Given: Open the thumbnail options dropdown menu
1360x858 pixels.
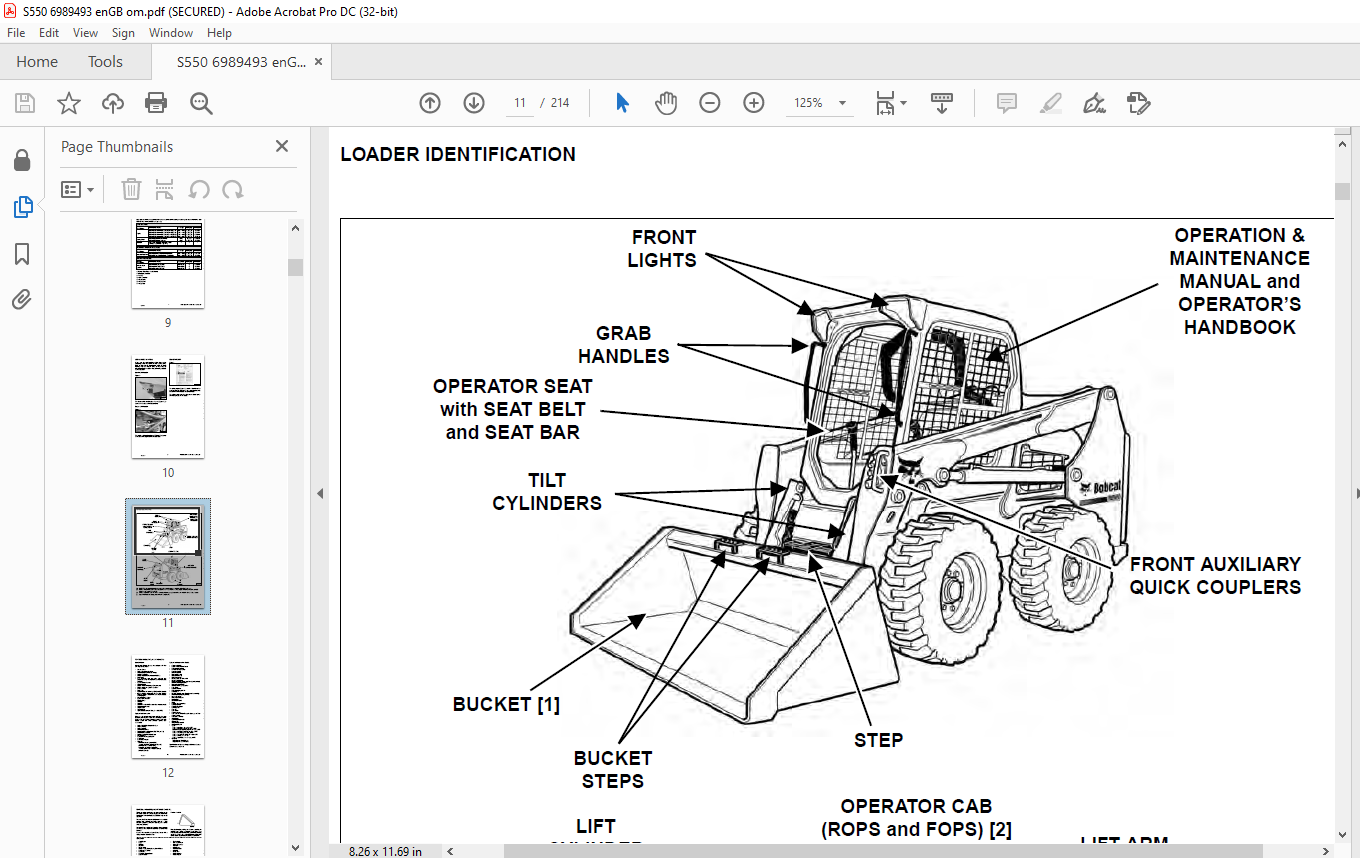Looking at the screenshot, I should pos(77,189).
